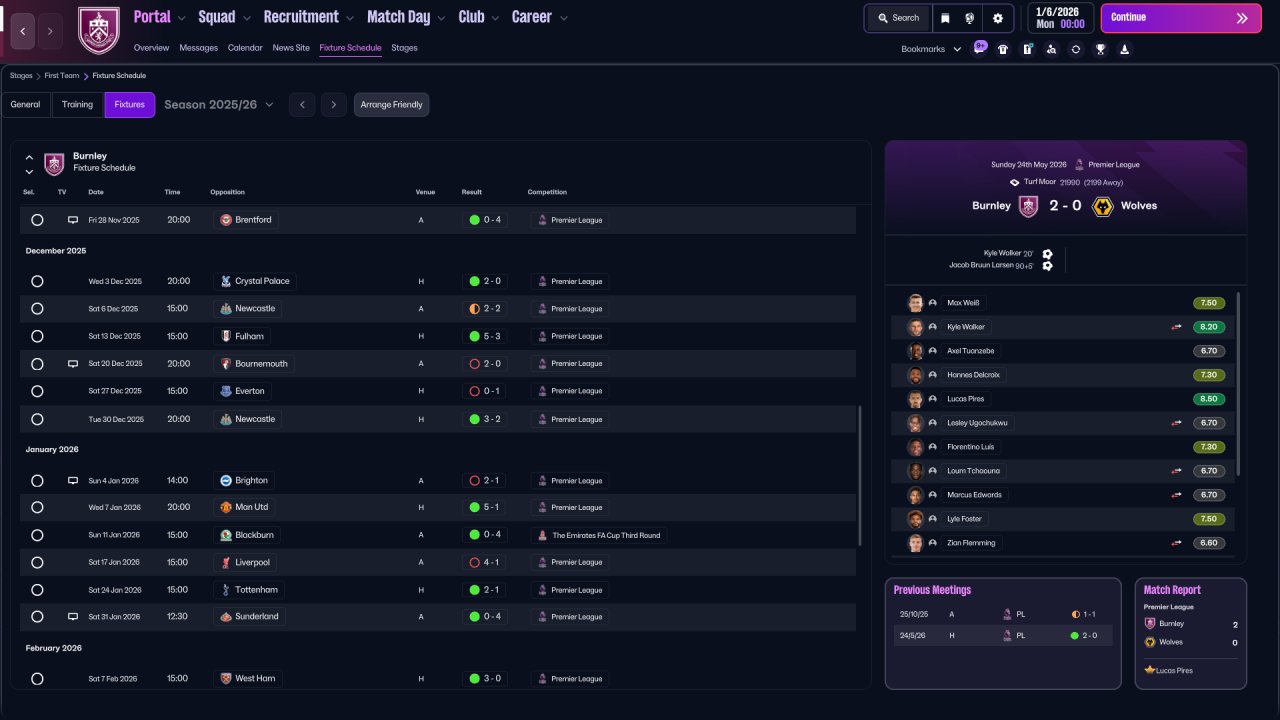Click Kyle Walker 8.20 rating badge
The height and width of the screenshot is (720, 1280).
point(1209,327)
